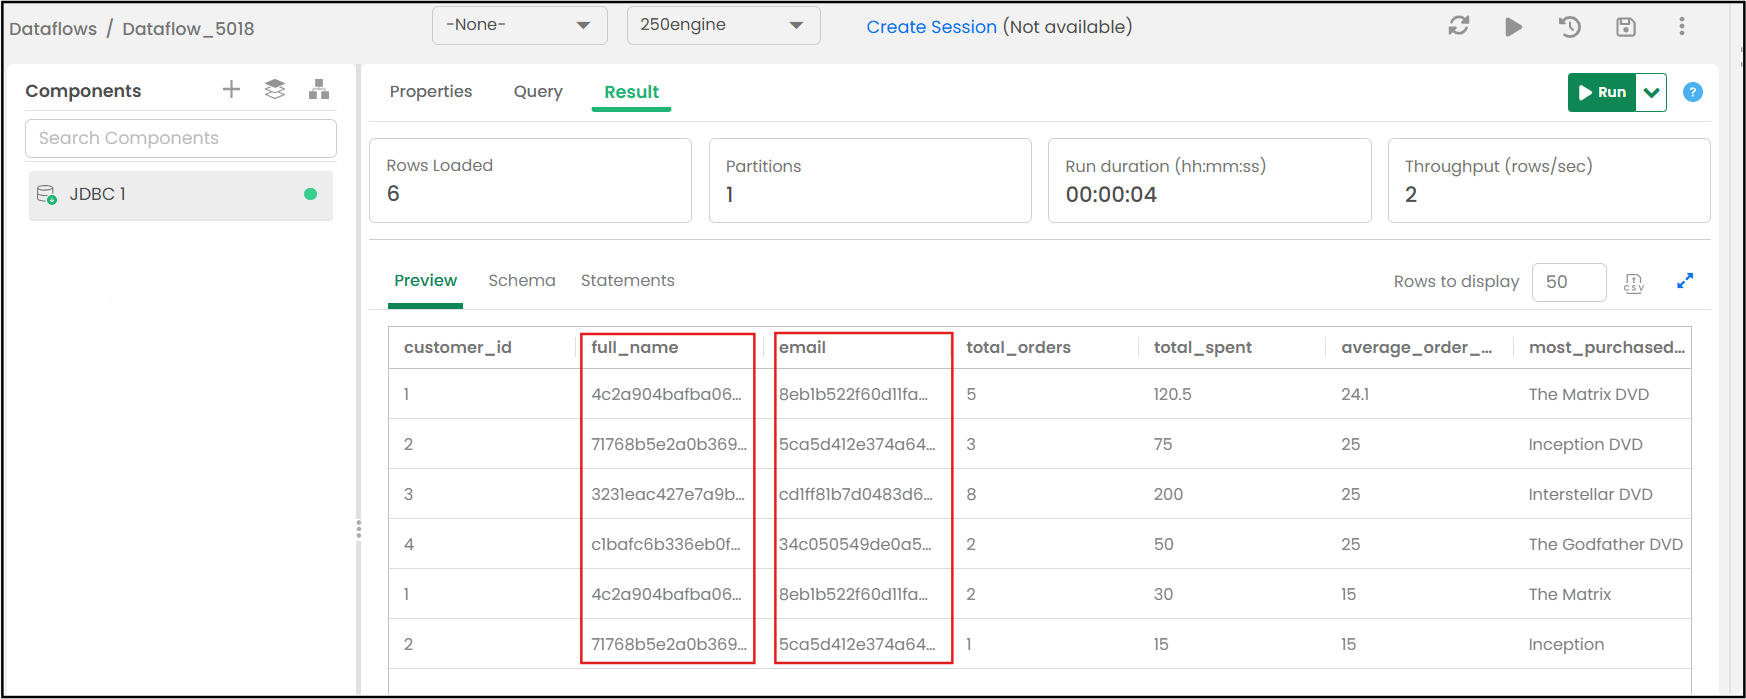Open the run history clock icon
The height and width of the screenshot is (699, 1746).
coord(1570,27)
